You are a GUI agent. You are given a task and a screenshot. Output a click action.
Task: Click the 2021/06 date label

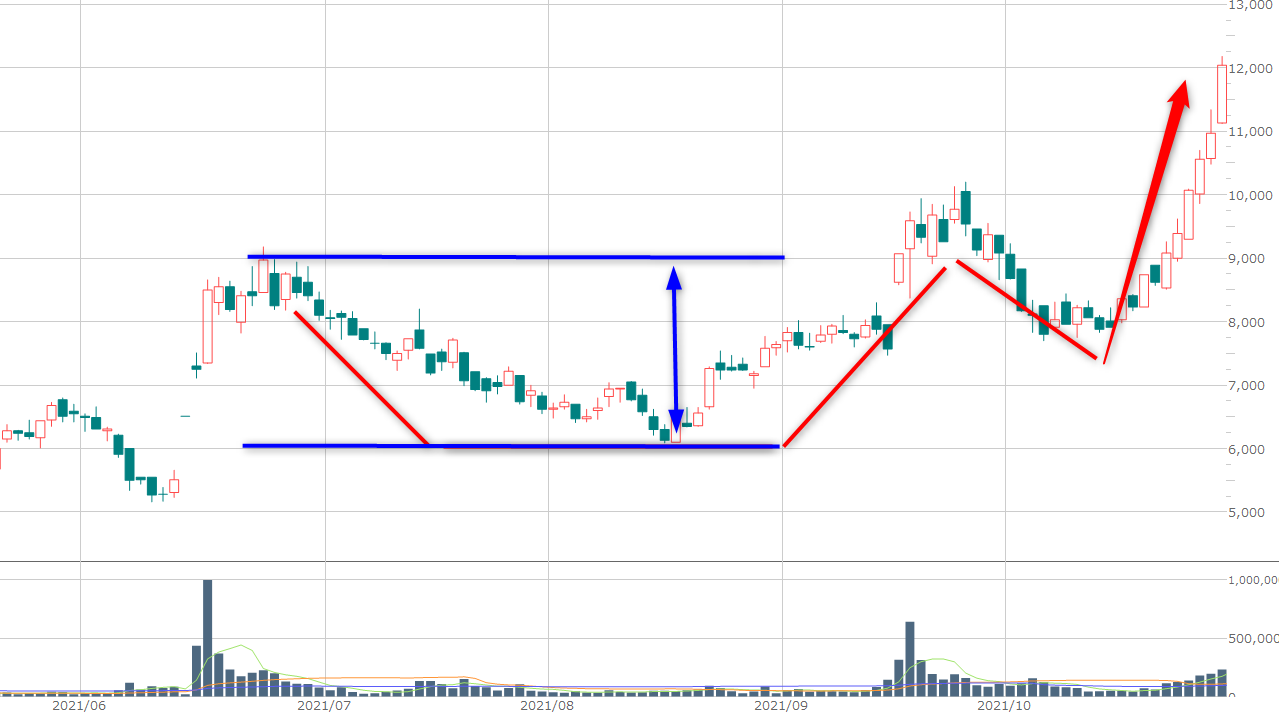pyautogui.click(x=78, y=705)
